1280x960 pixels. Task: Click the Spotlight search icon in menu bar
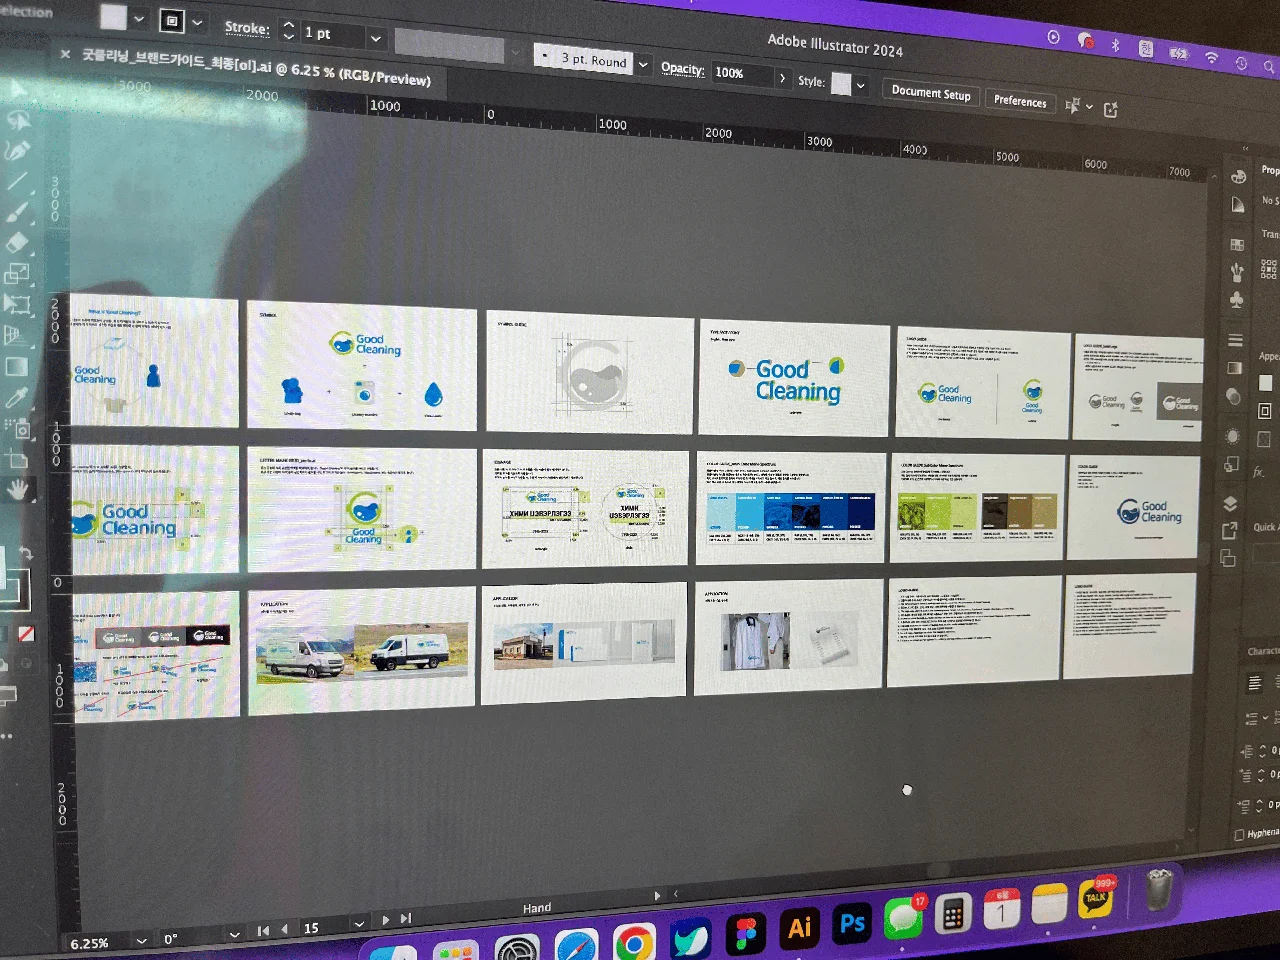click(x=1269, y=66)
